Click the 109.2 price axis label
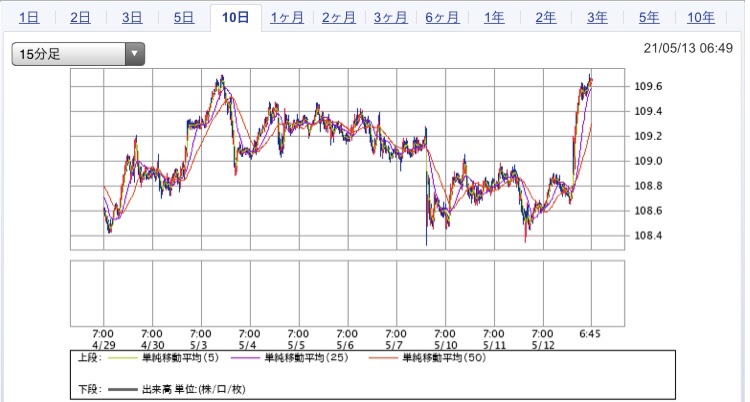750x402 pixels. pos(649,136)
